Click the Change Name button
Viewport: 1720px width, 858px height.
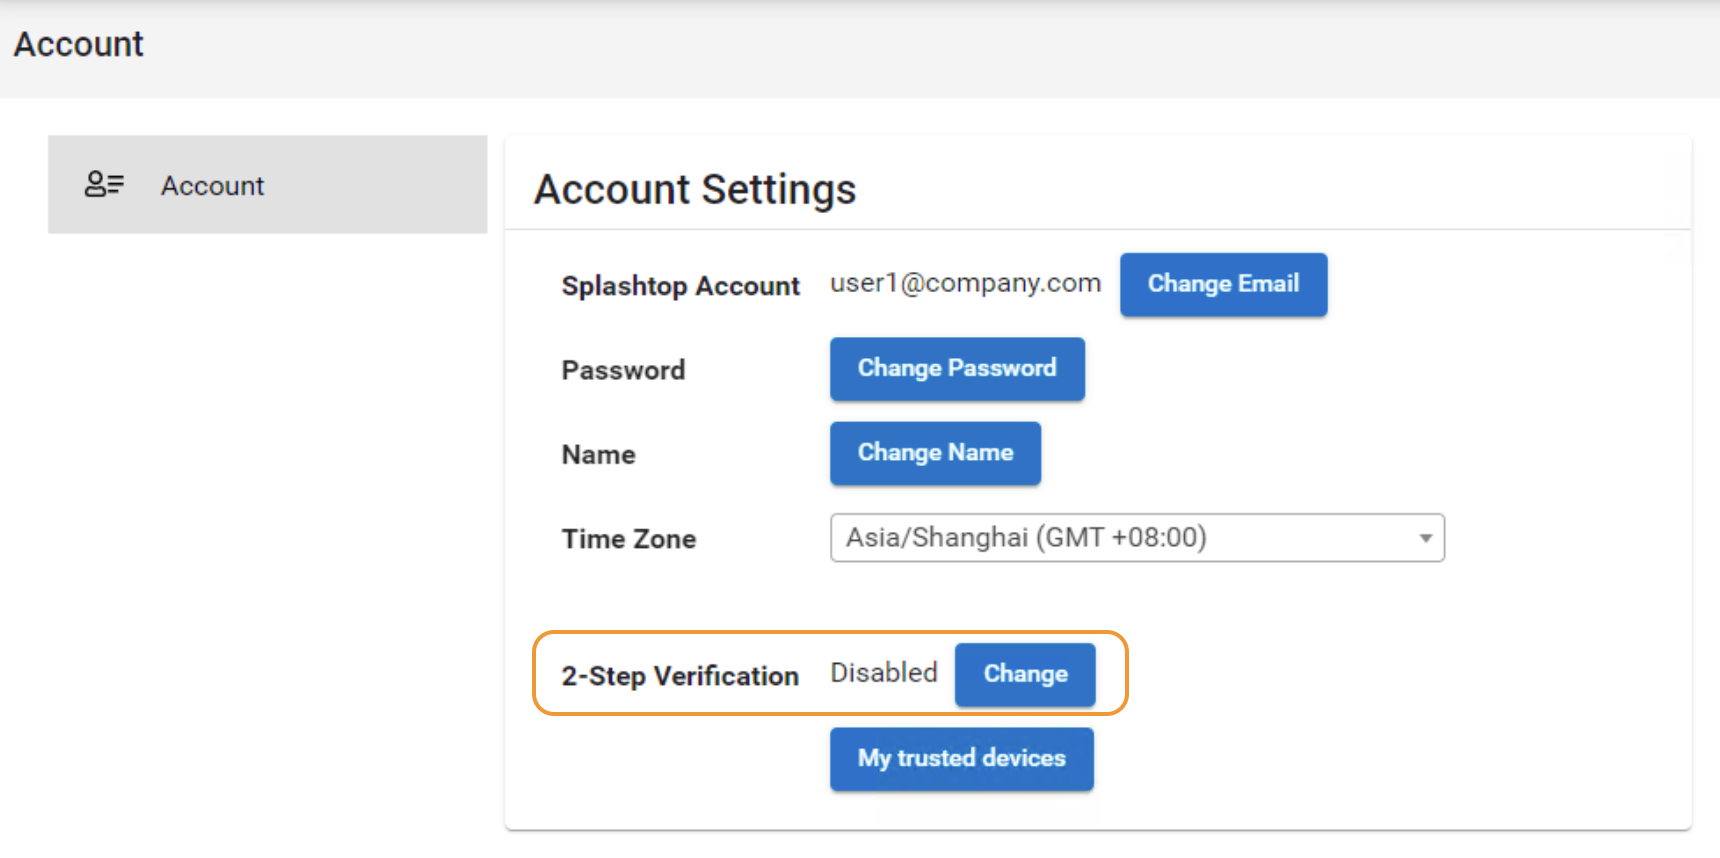[x=935, y=453]
